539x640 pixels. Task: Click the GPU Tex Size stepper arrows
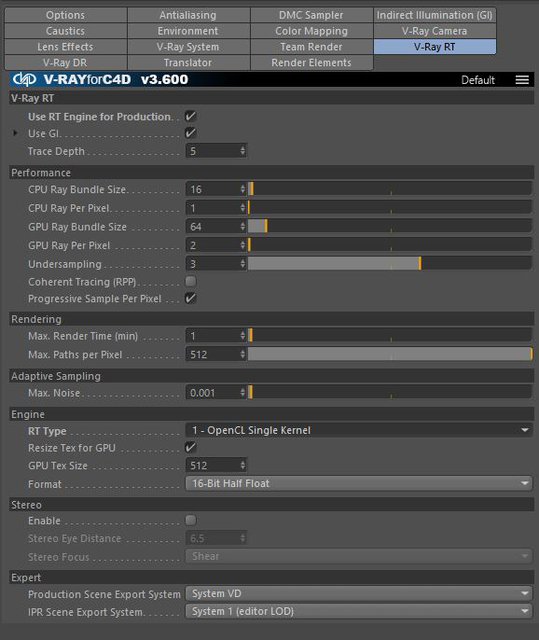pyautogui.click(x=243, y=465)
